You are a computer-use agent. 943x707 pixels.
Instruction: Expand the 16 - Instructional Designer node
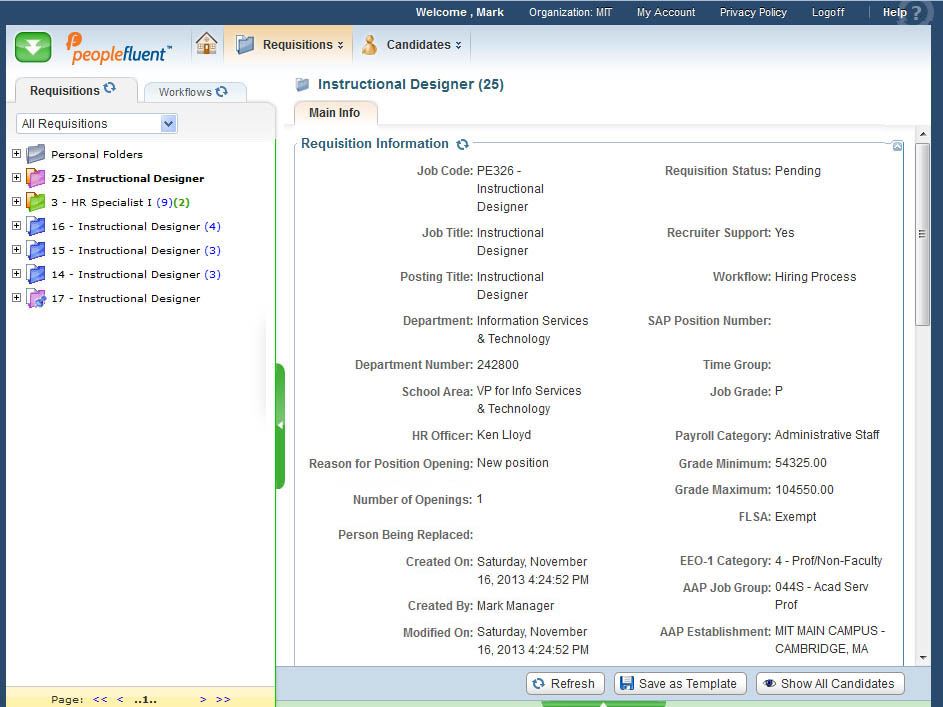[x=16, y=226]
